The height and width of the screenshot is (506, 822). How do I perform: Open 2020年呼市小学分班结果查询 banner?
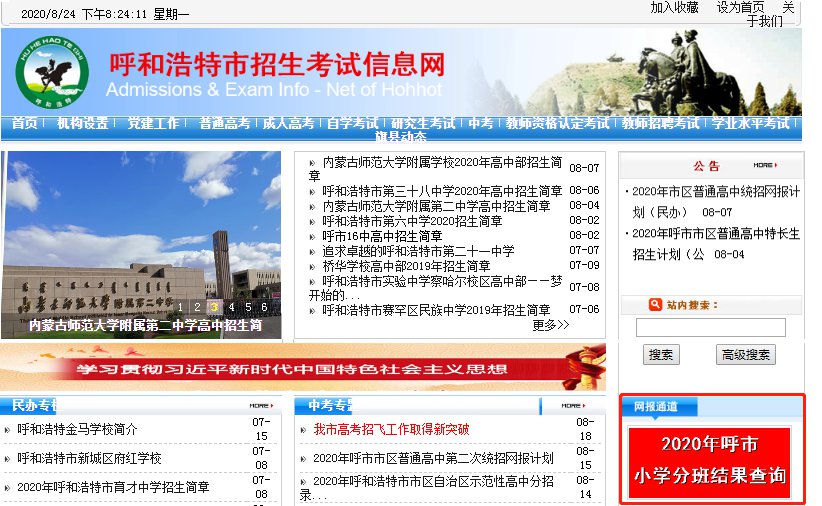click(710, 462)
